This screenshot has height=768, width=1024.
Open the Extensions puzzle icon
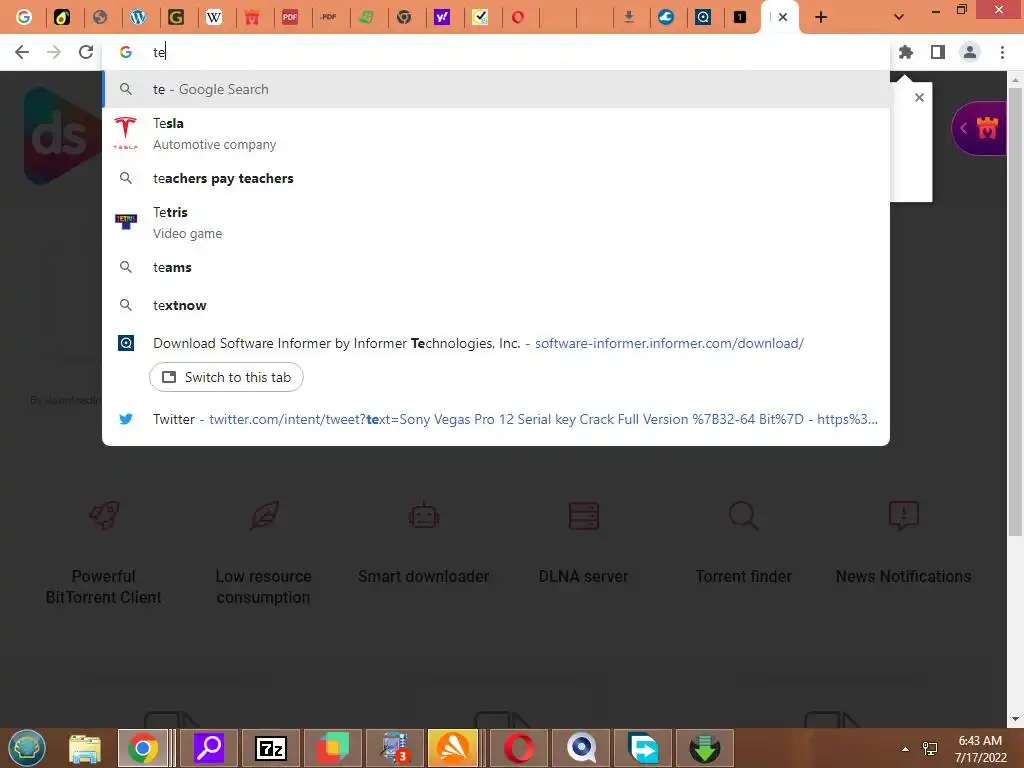pos(906,52)
